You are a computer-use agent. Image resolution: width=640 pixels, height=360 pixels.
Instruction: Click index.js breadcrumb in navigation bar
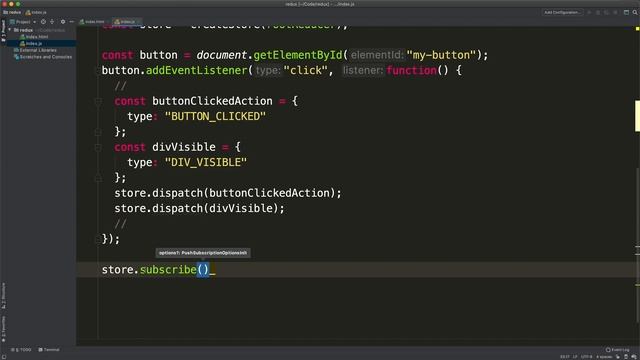pos(36,12)
